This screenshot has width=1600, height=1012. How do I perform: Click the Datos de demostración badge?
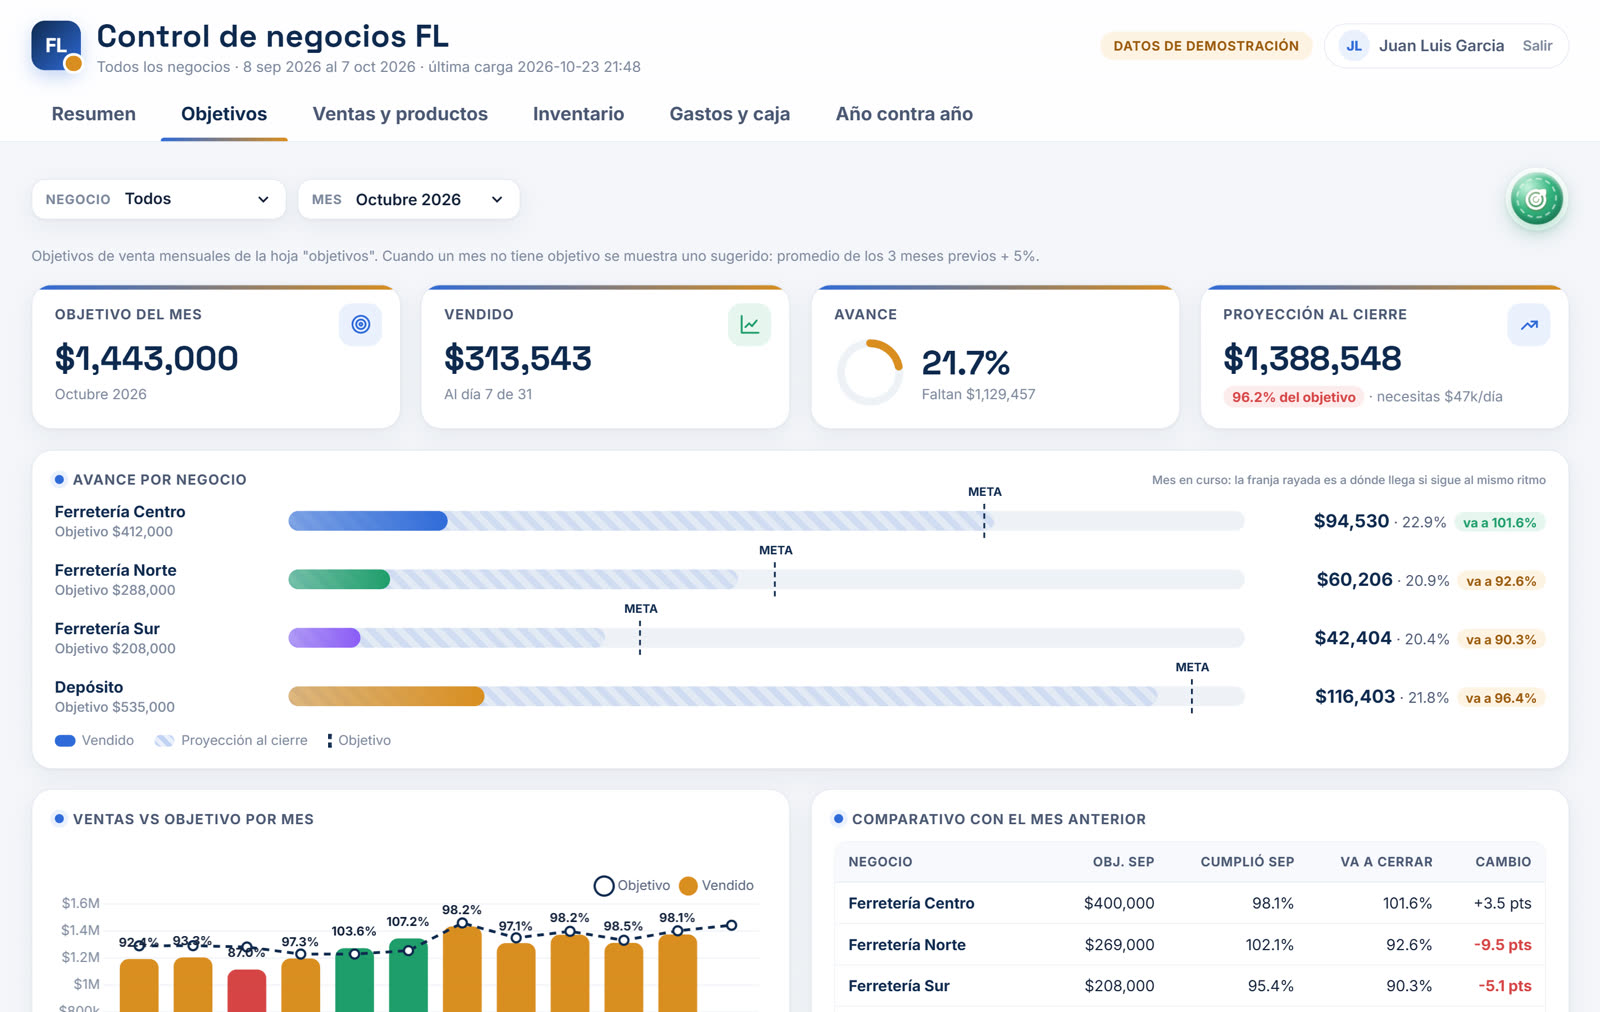coord(1206,46)
